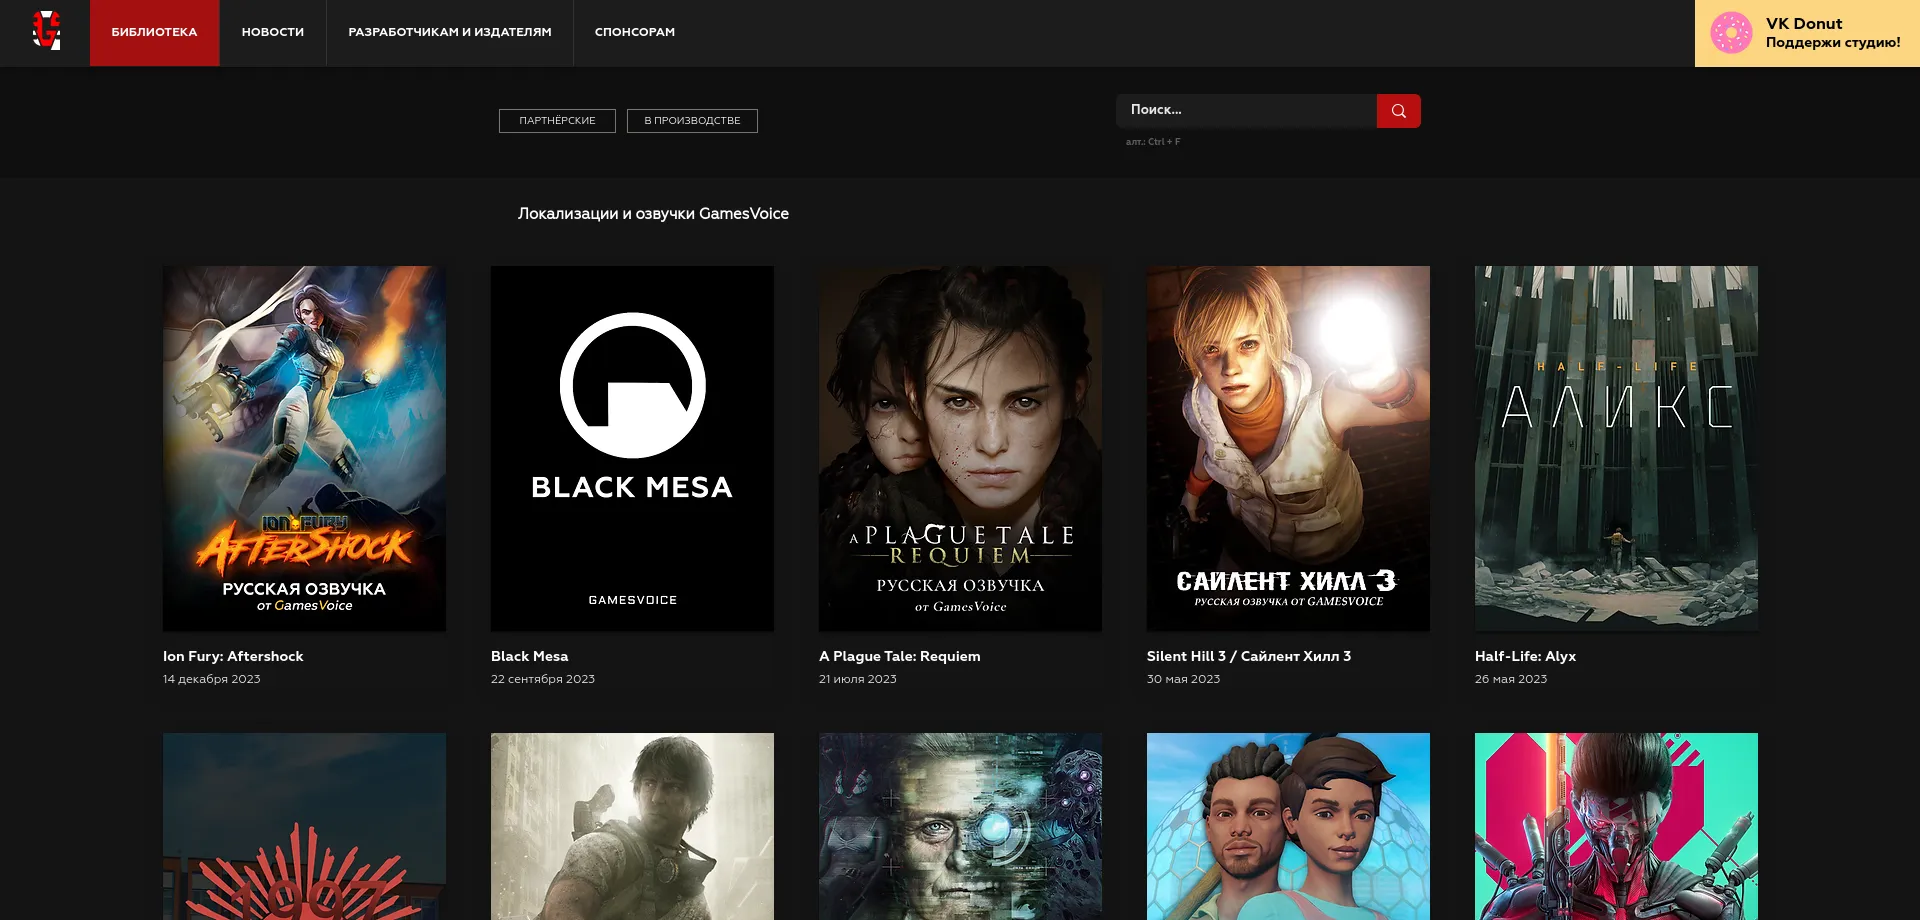The height and width of the screenshot is (920, 1920).
Task: Open the Half-Life: Alyx cover
Action: (1616, 448)
